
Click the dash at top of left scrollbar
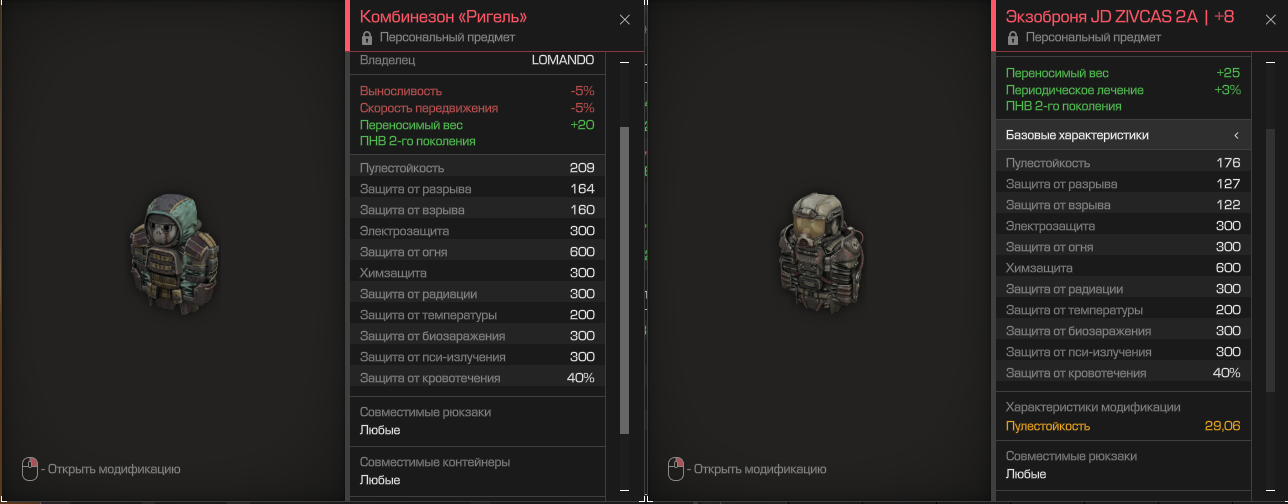pos(625,62)
